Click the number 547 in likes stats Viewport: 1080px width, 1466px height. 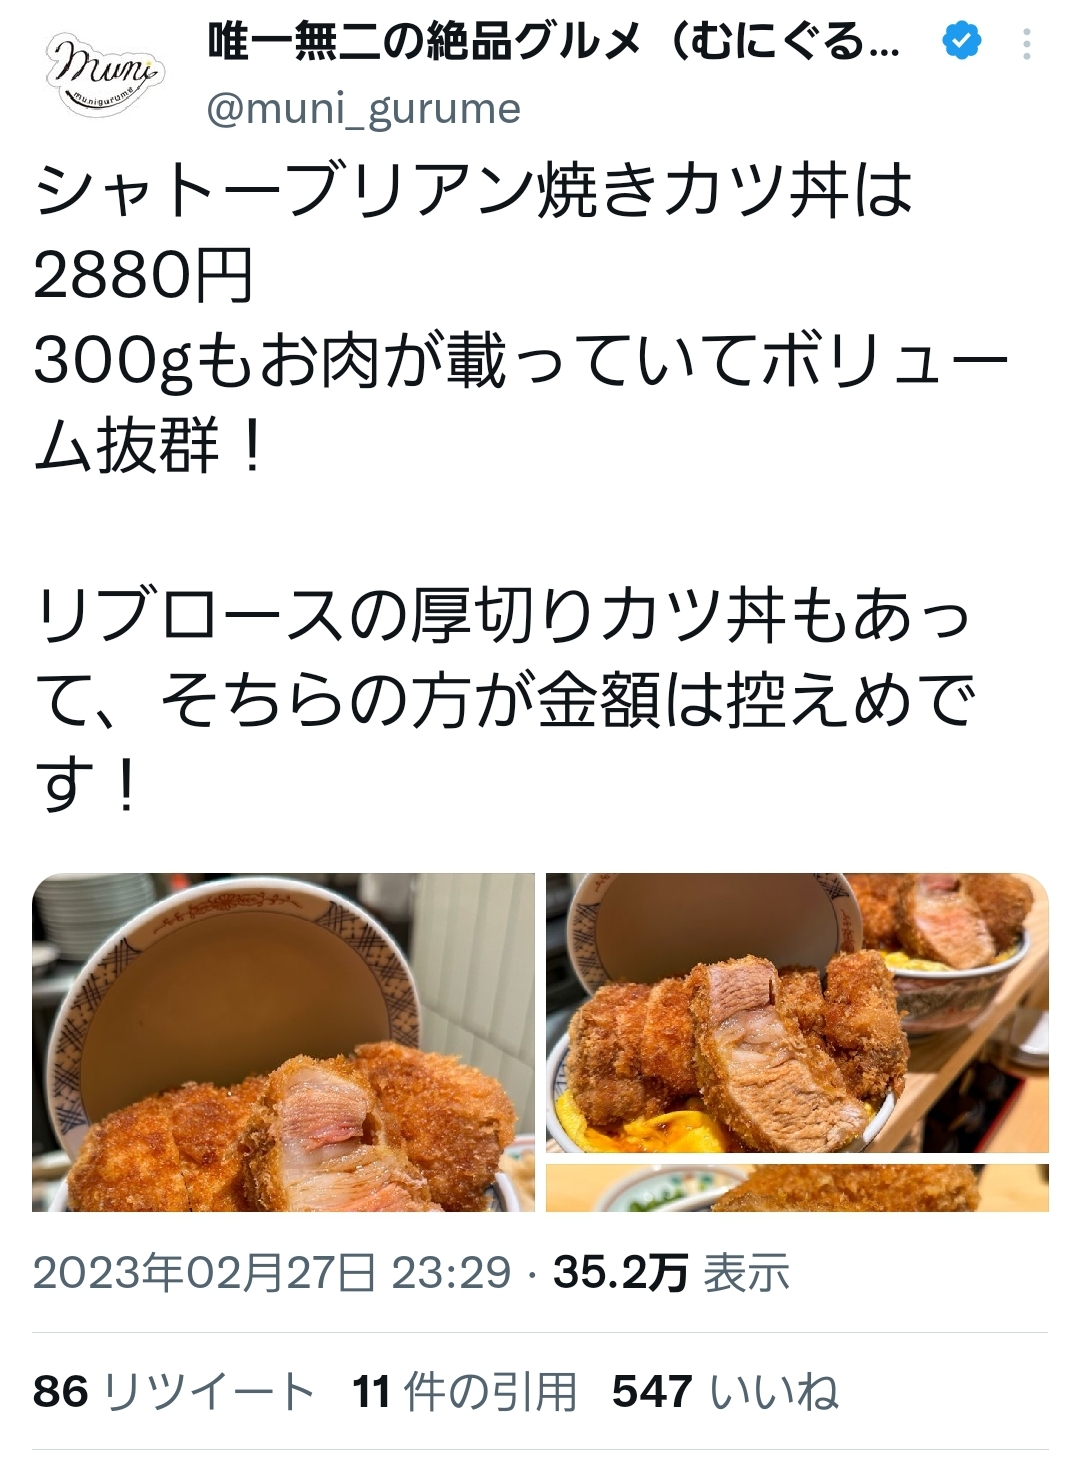[x=652, y=1391]
